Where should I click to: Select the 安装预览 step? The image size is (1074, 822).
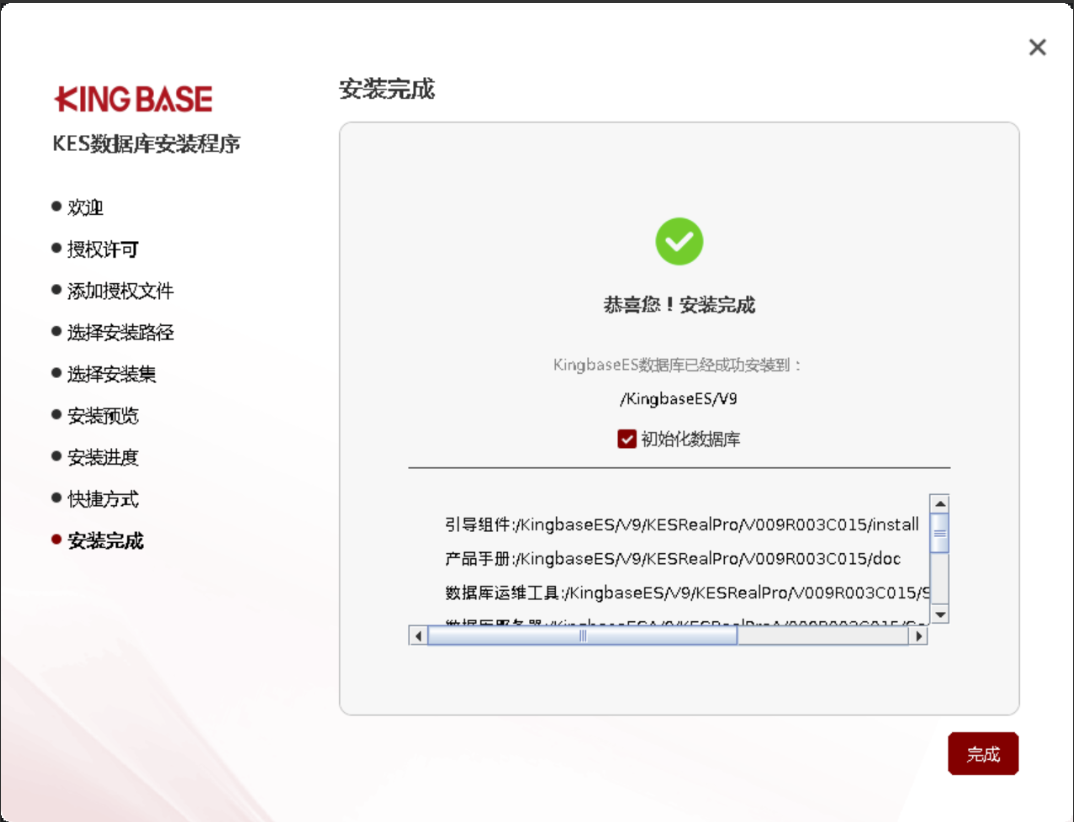click(x=103, y=416)
